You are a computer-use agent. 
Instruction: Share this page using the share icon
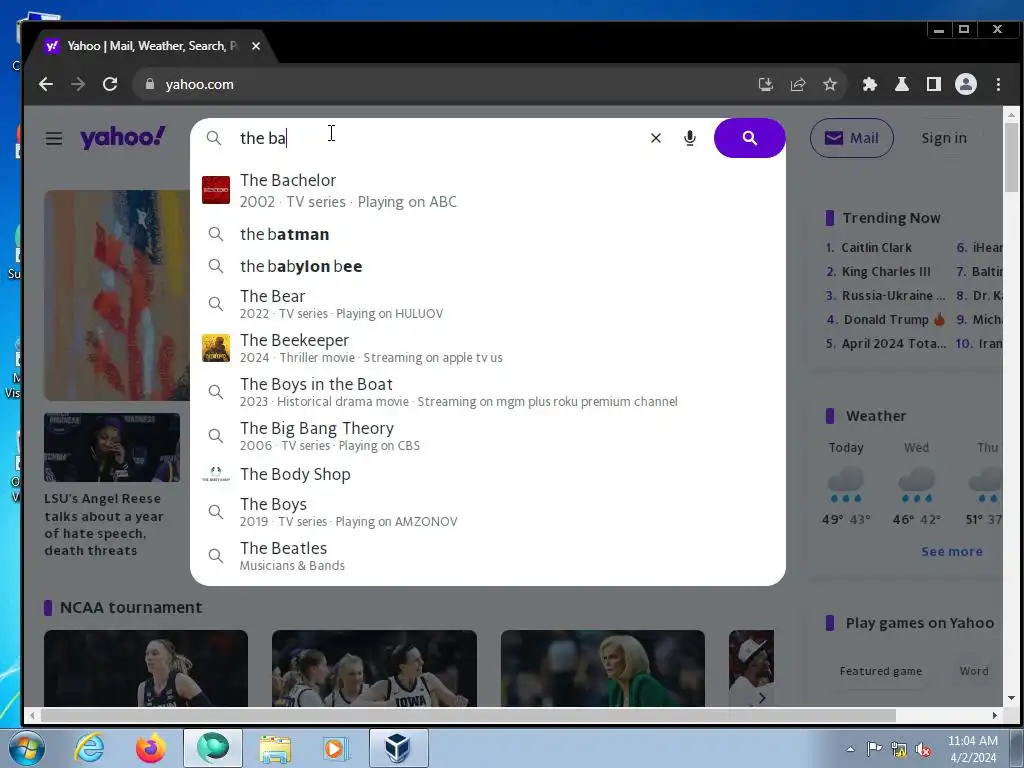click(x=797, y=84)
